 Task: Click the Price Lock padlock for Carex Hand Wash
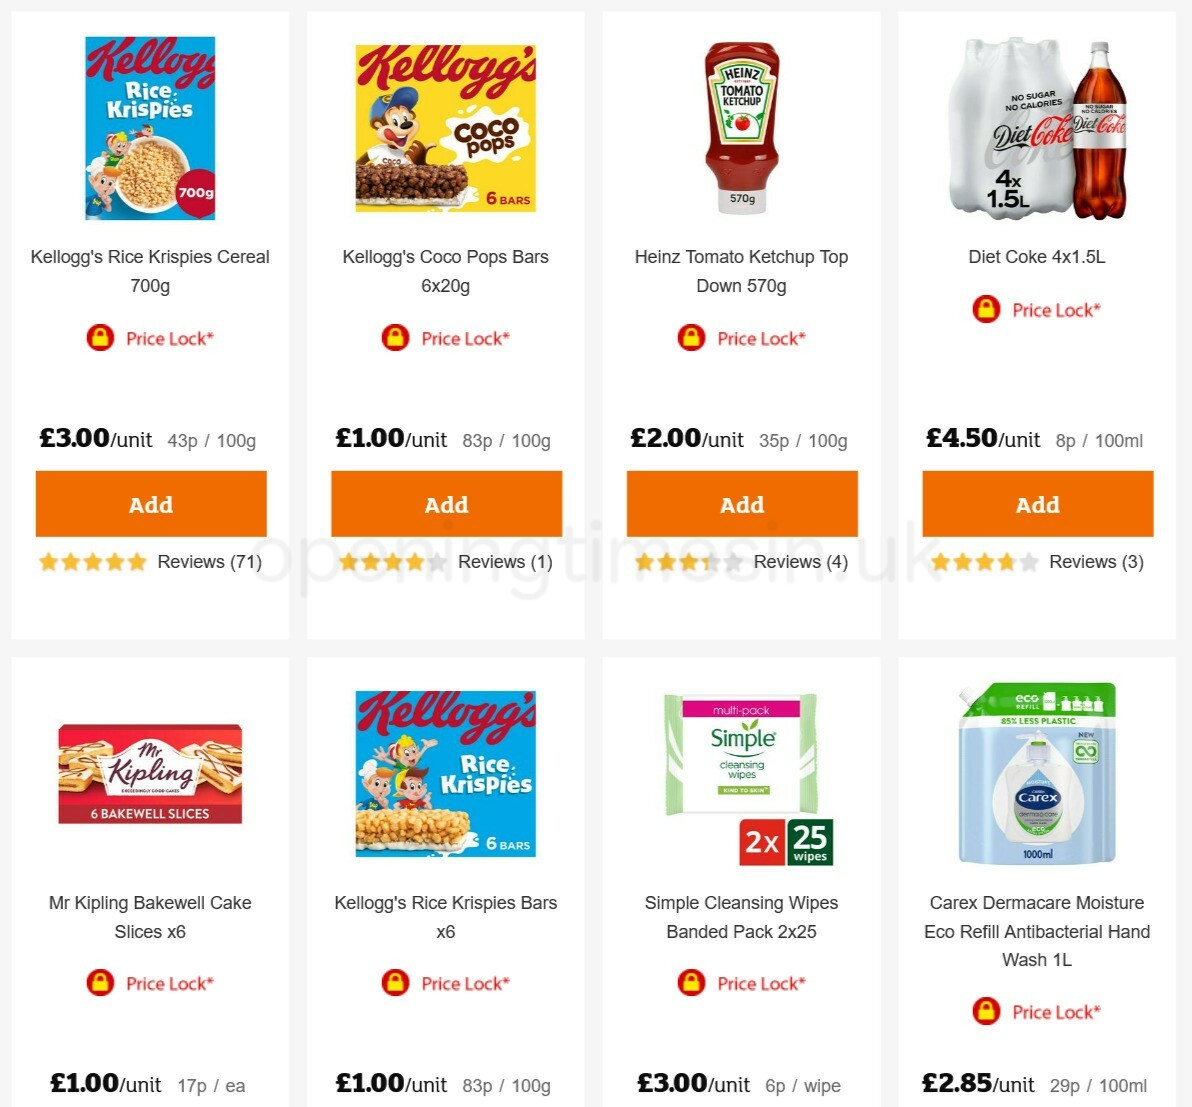pyautogui.click(x=985, y=1012)
